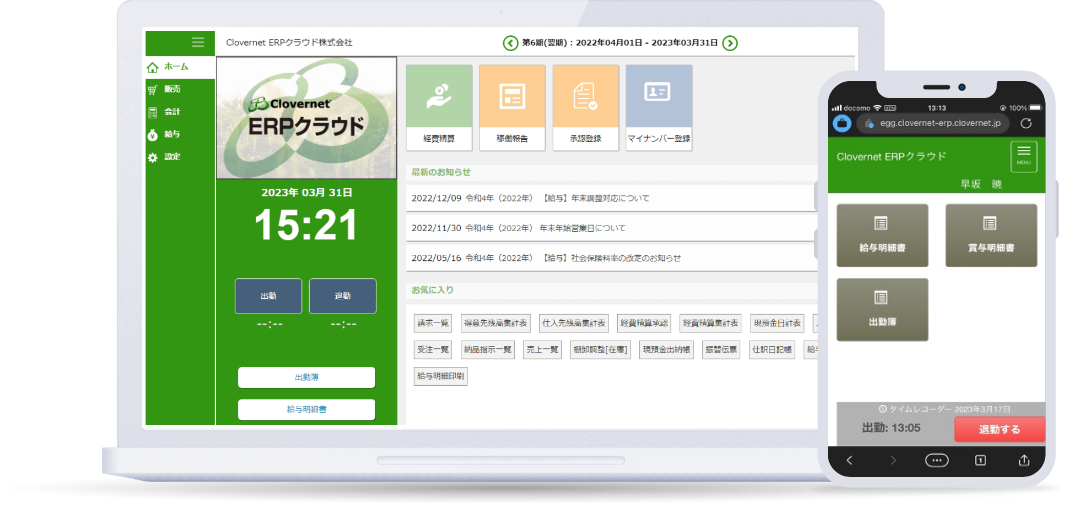This screenshot has width=1090, height=507.
Task: Tap the phone browser reload icon
Action: pos(1026,124)
